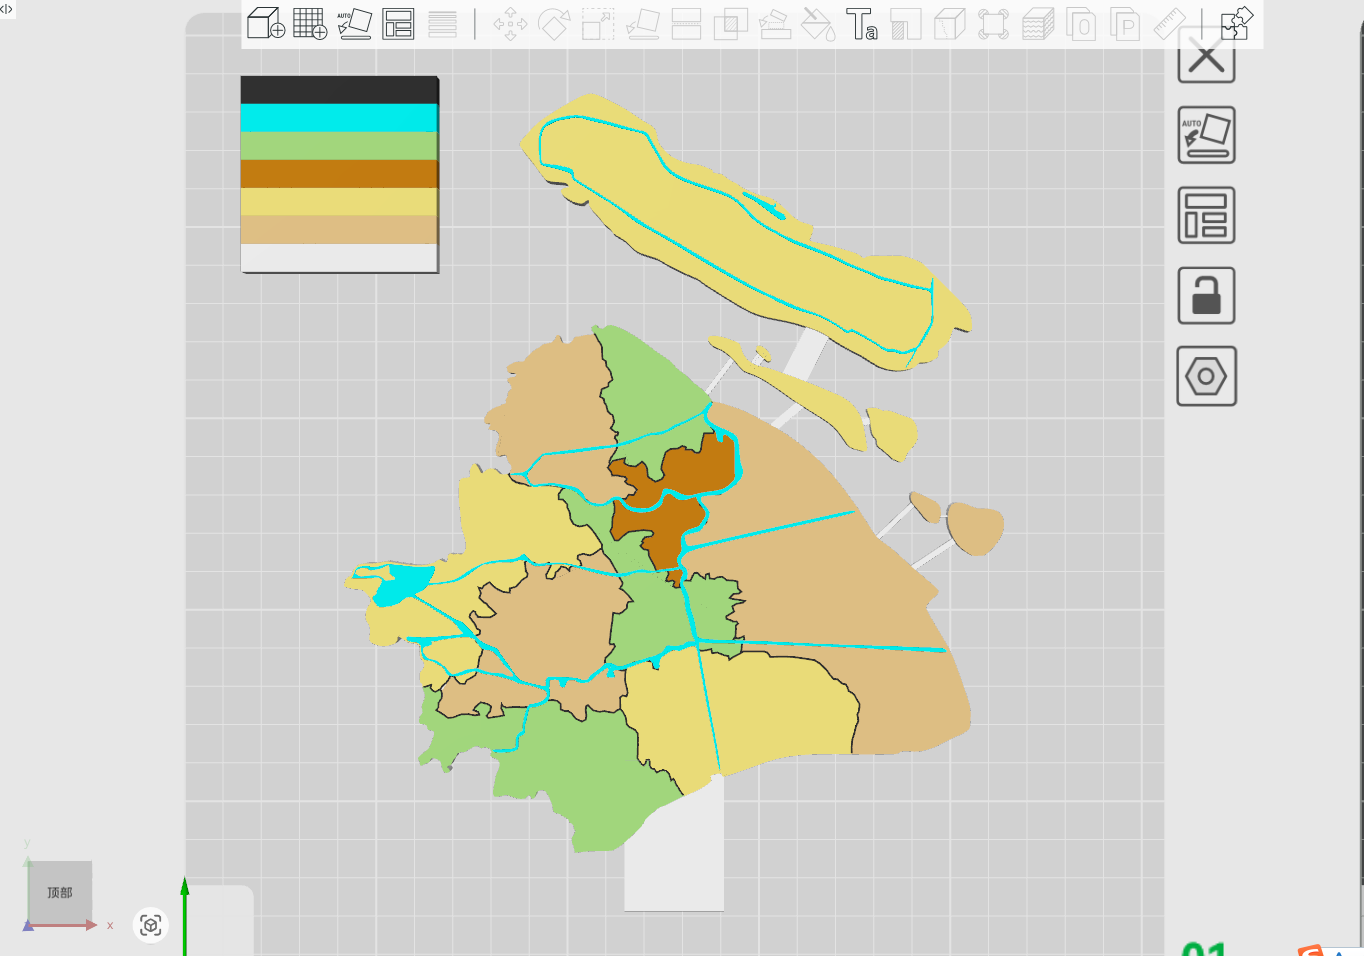Select the paint bucket color tool
This screenshot has width=1364, height=956.
coord(818,24)
